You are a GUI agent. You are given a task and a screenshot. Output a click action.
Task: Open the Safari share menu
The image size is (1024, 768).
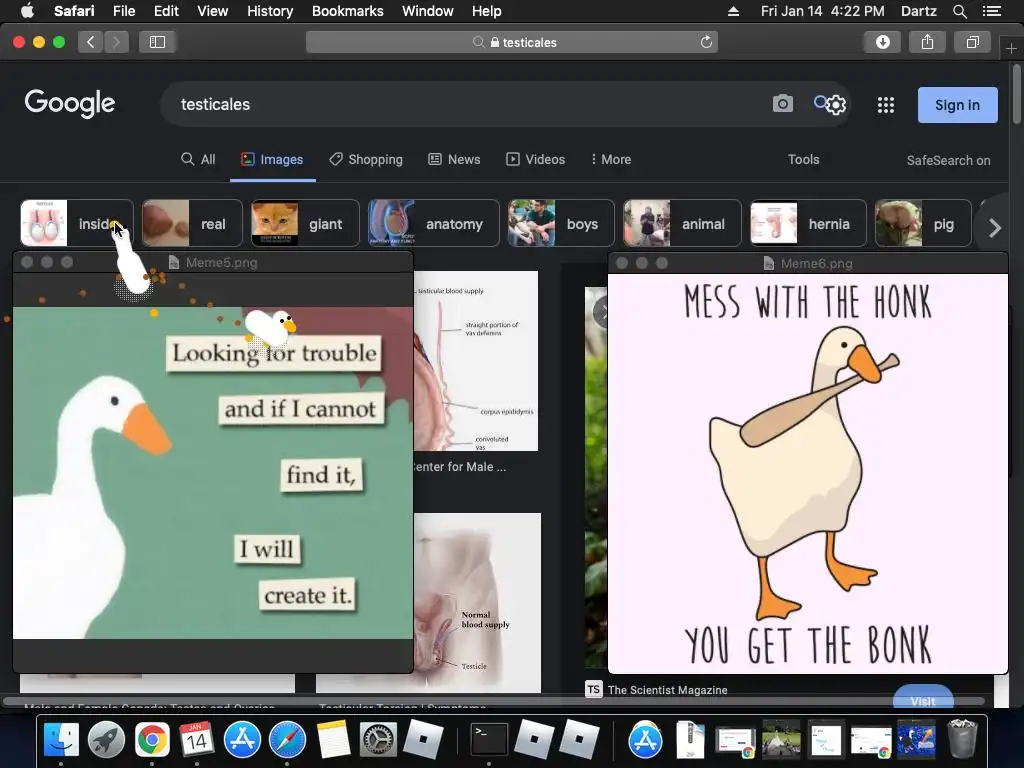pos(927,42)
